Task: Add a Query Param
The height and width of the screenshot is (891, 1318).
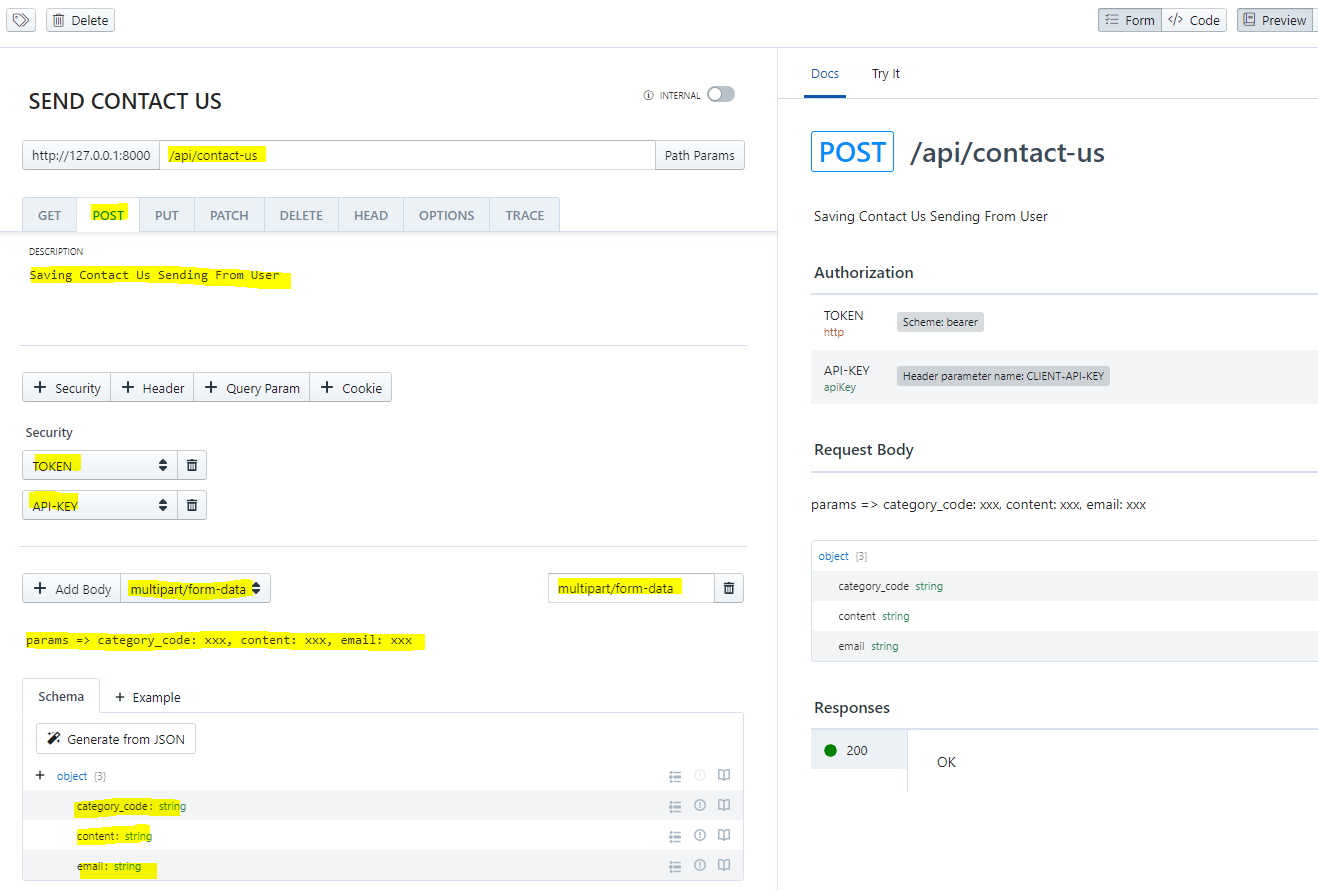Action: pos(252,388)
